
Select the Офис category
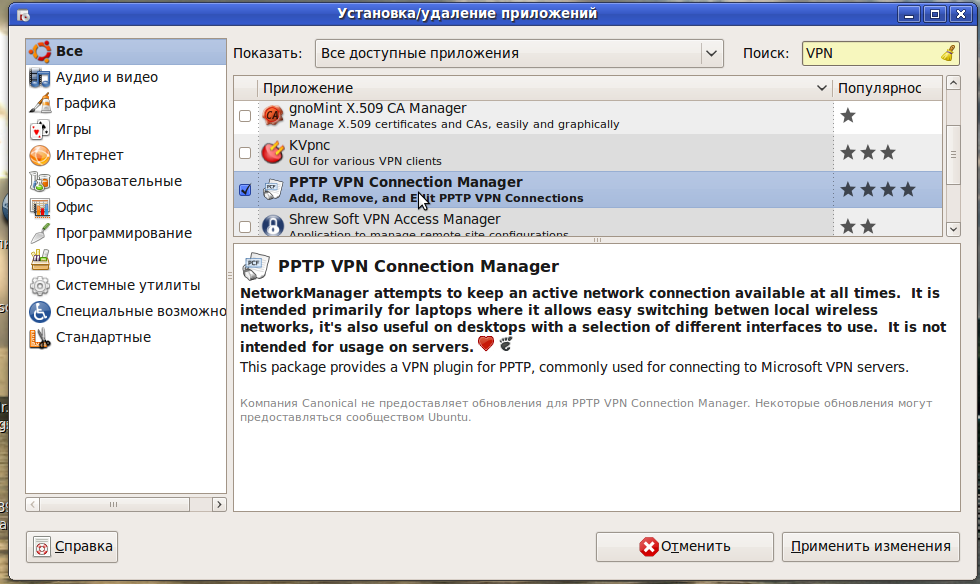(x=126, y=208)
